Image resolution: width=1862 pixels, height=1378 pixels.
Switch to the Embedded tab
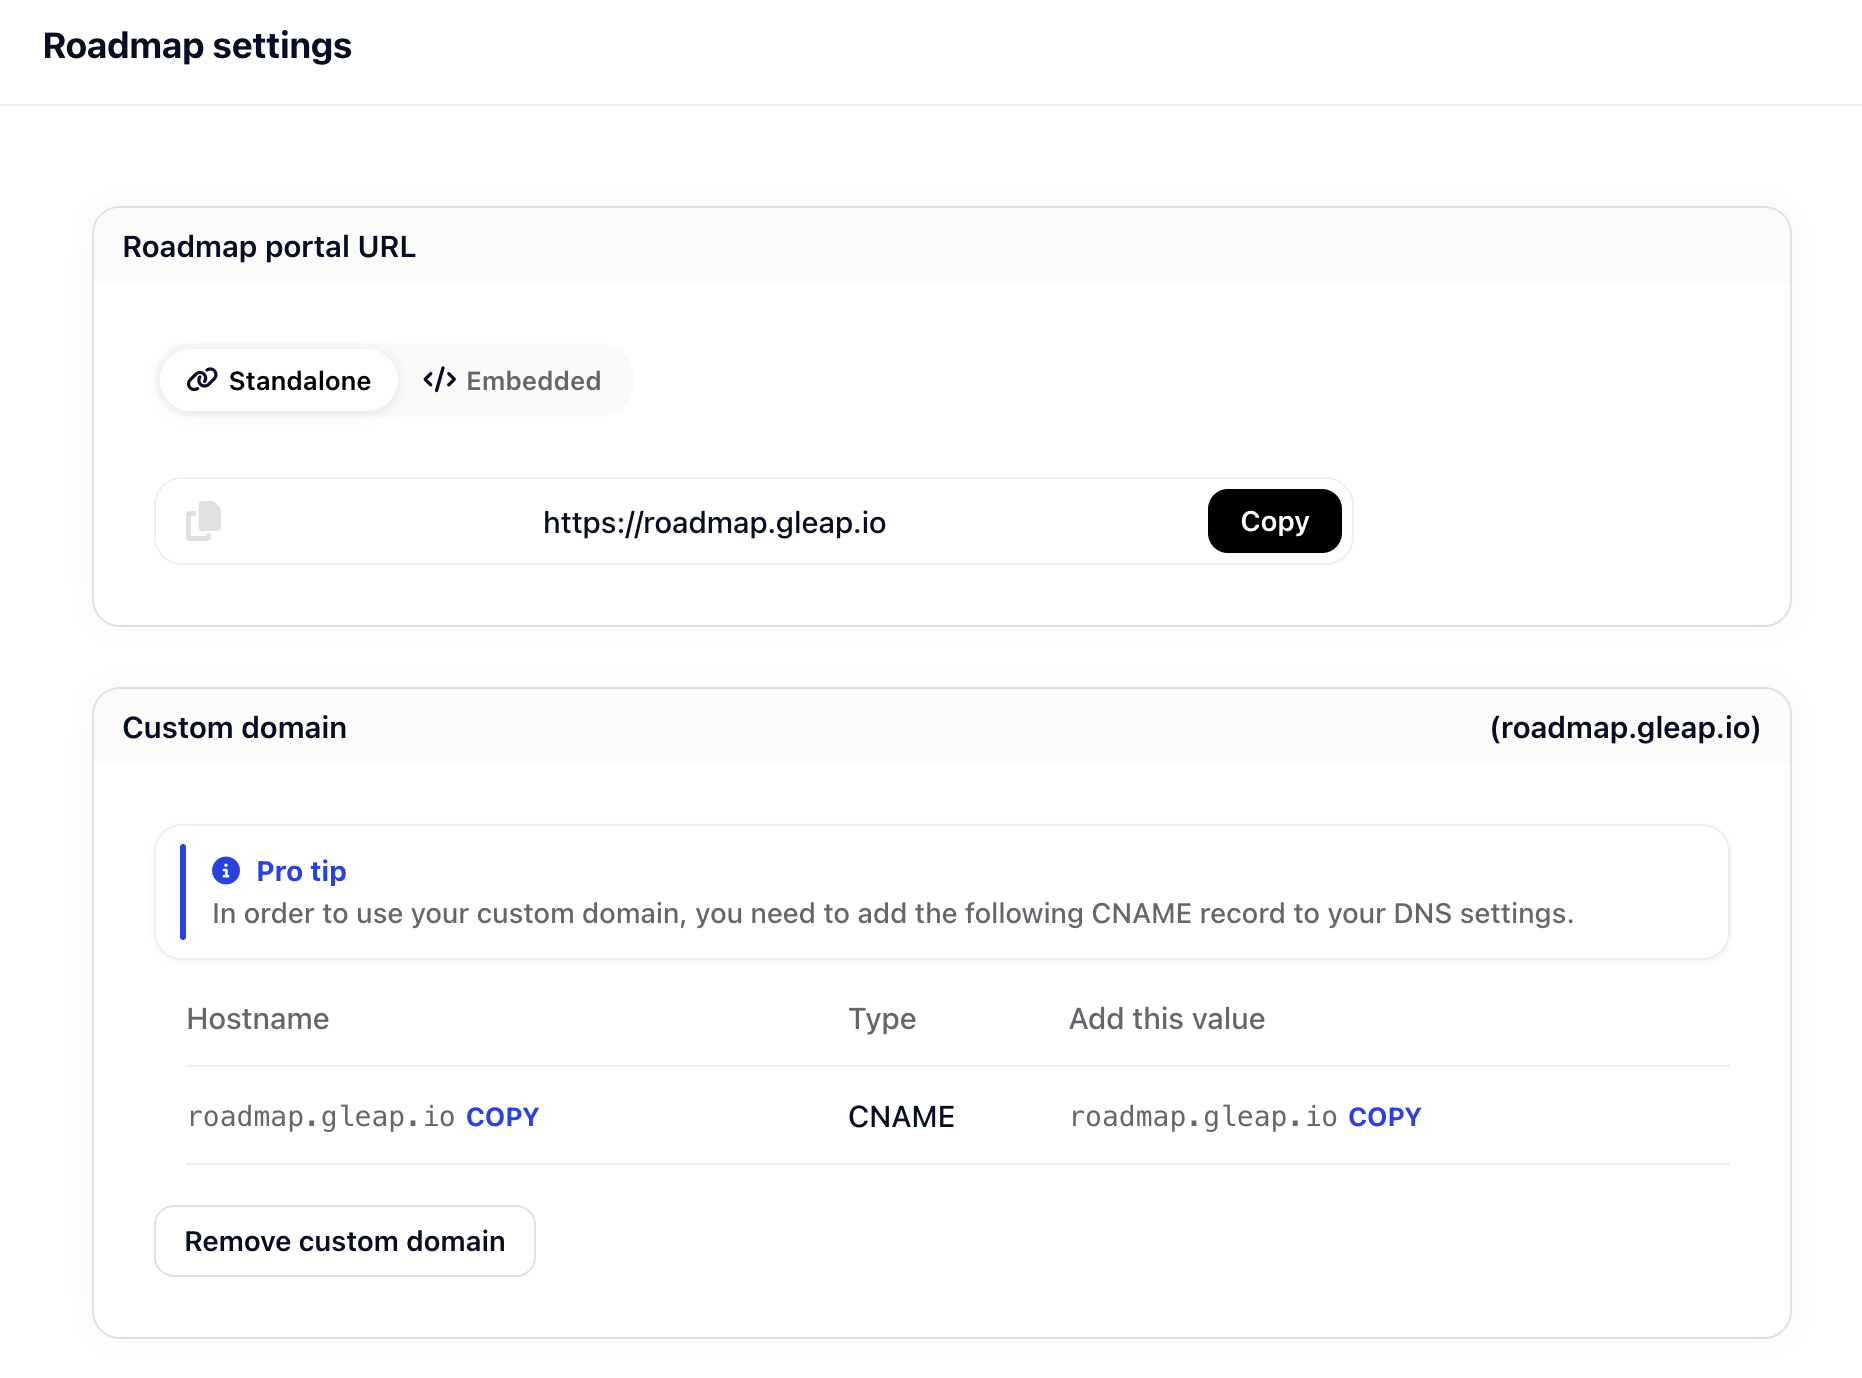click(512, 380)
